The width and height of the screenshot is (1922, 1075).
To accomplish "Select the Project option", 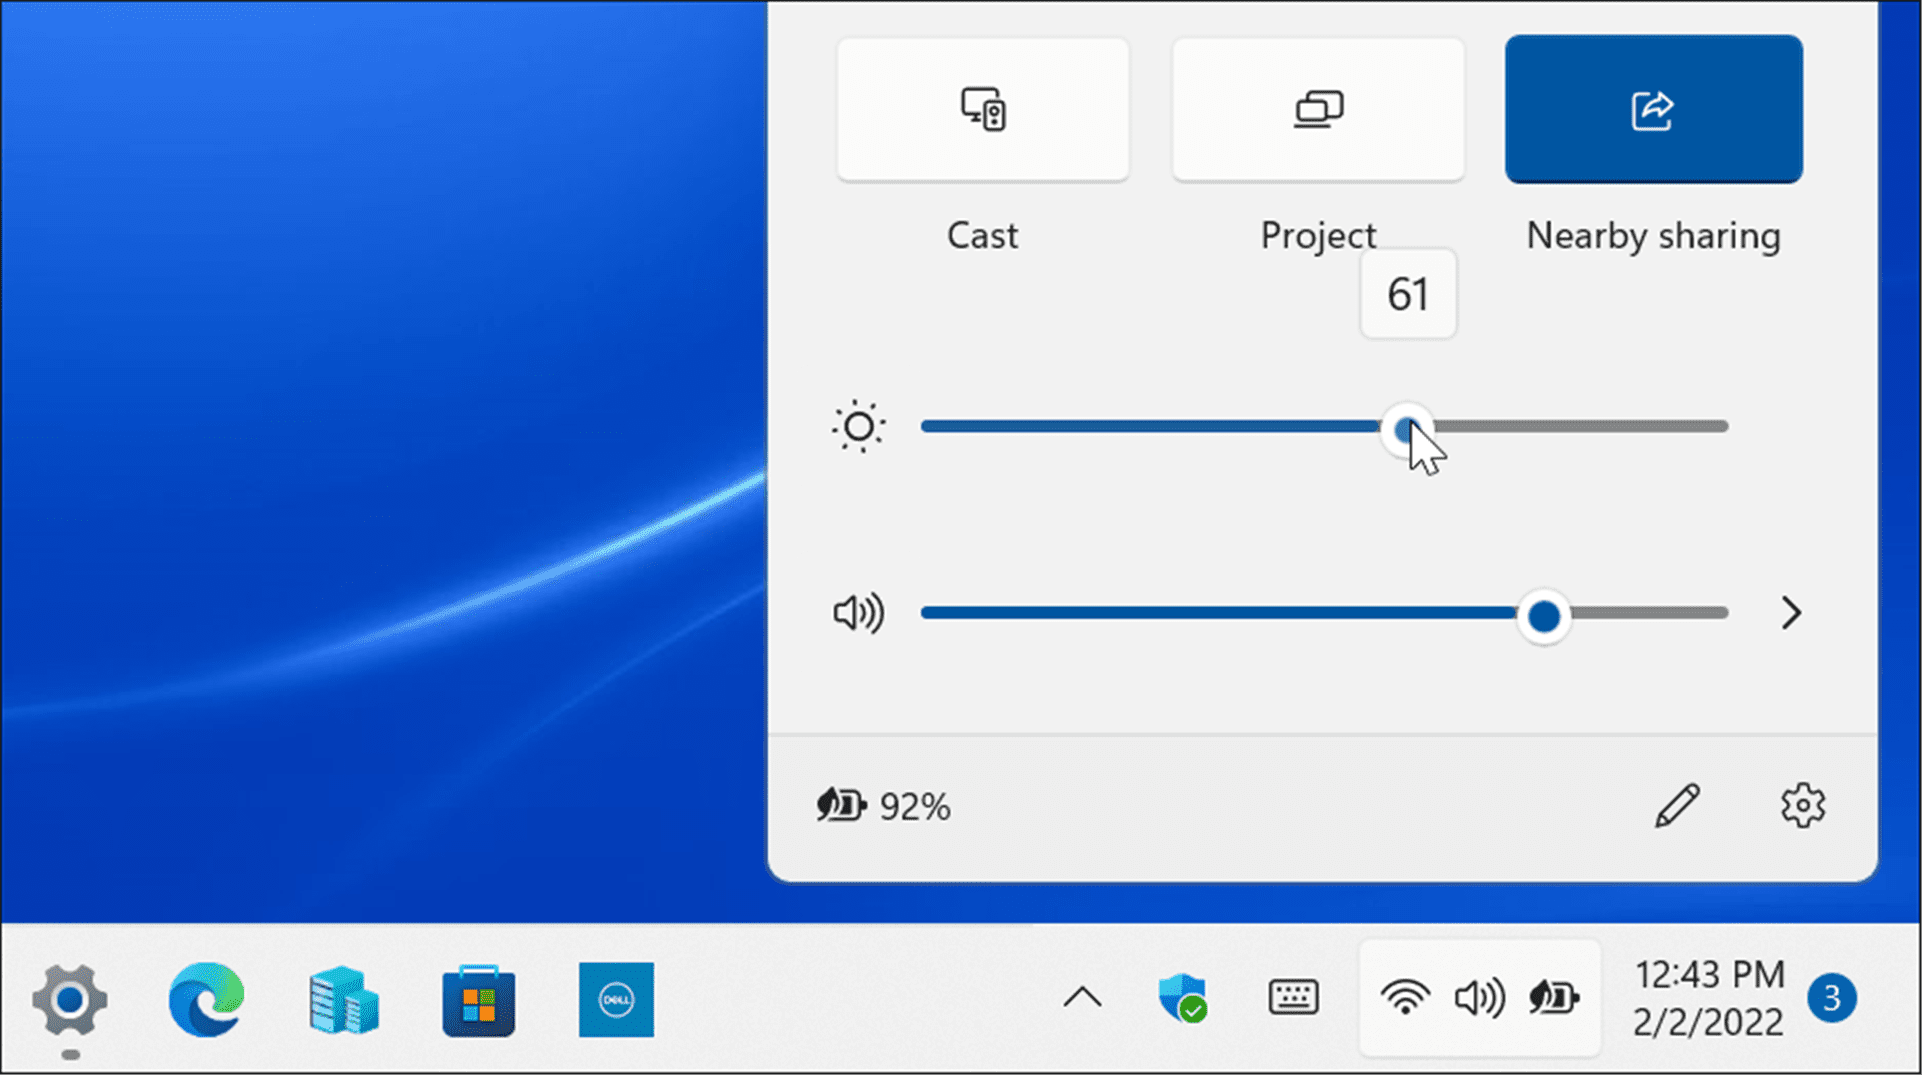I will point(1317,110).
